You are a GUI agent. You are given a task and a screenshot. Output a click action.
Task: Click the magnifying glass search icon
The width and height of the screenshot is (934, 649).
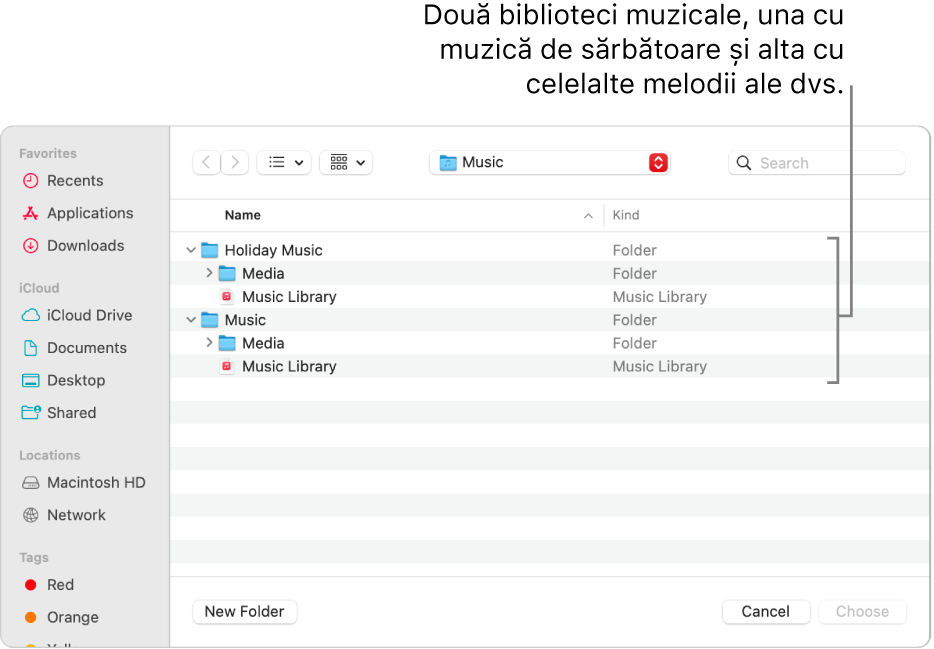(x=743, y=163)
